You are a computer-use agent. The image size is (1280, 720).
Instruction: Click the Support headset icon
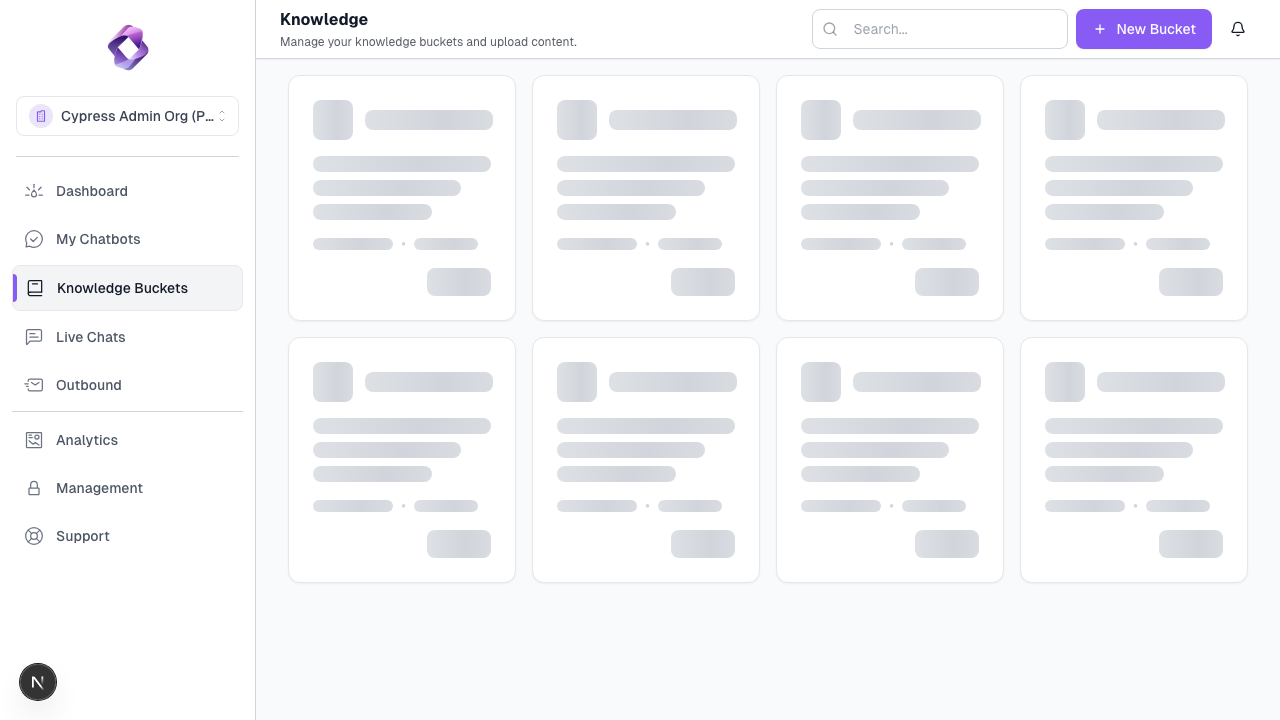pyautogui.click(x=34, y=536)
